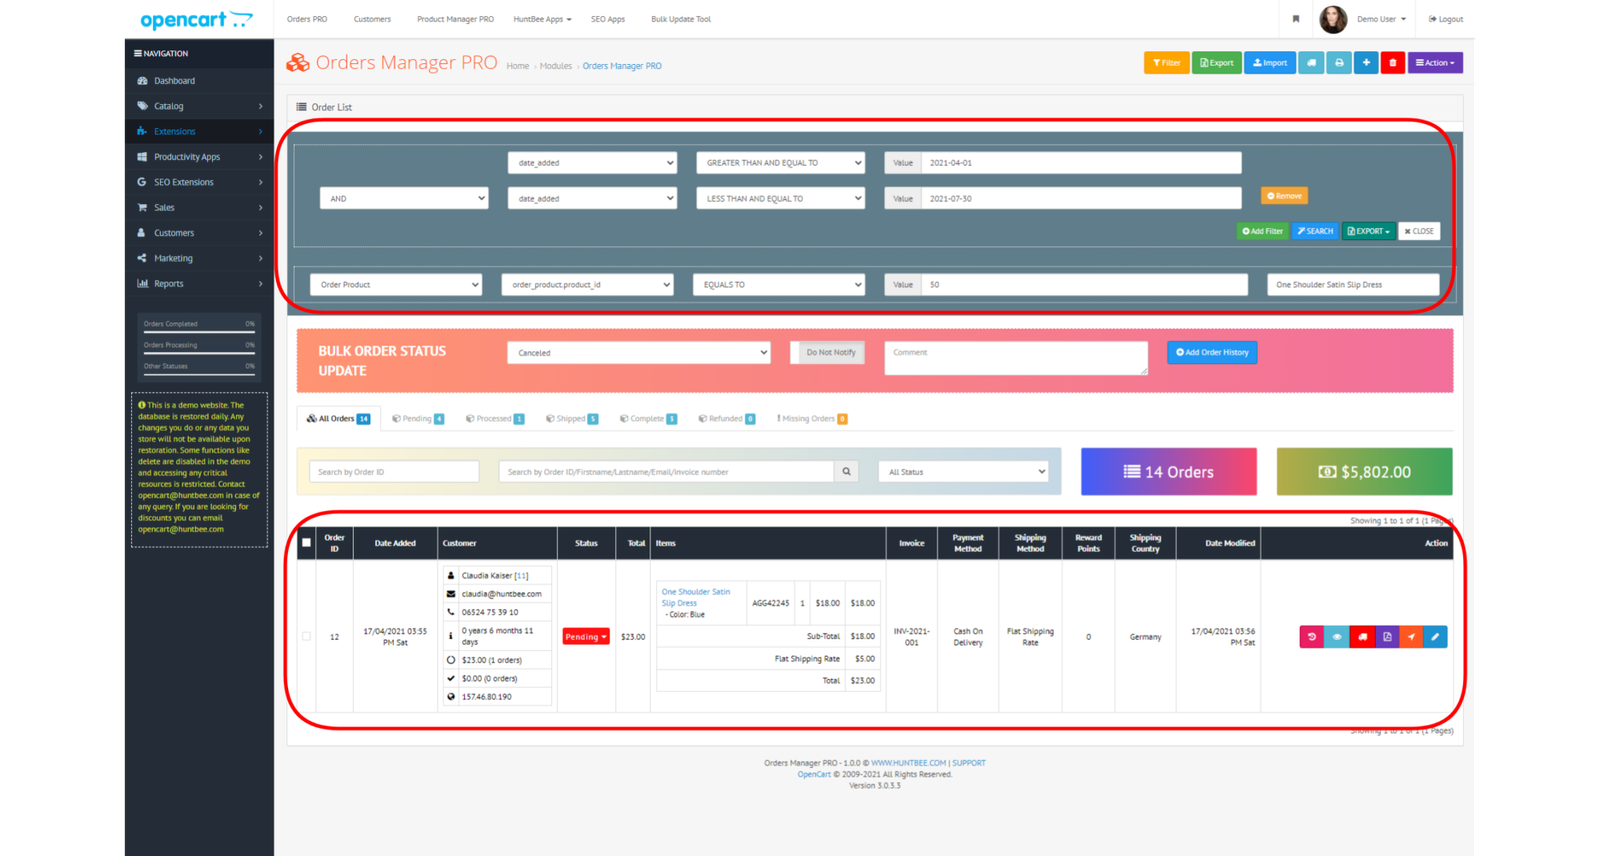1600x856 pixels.
Task: Click the magnifier search icon beside search field
Action: tap(847, 472)
